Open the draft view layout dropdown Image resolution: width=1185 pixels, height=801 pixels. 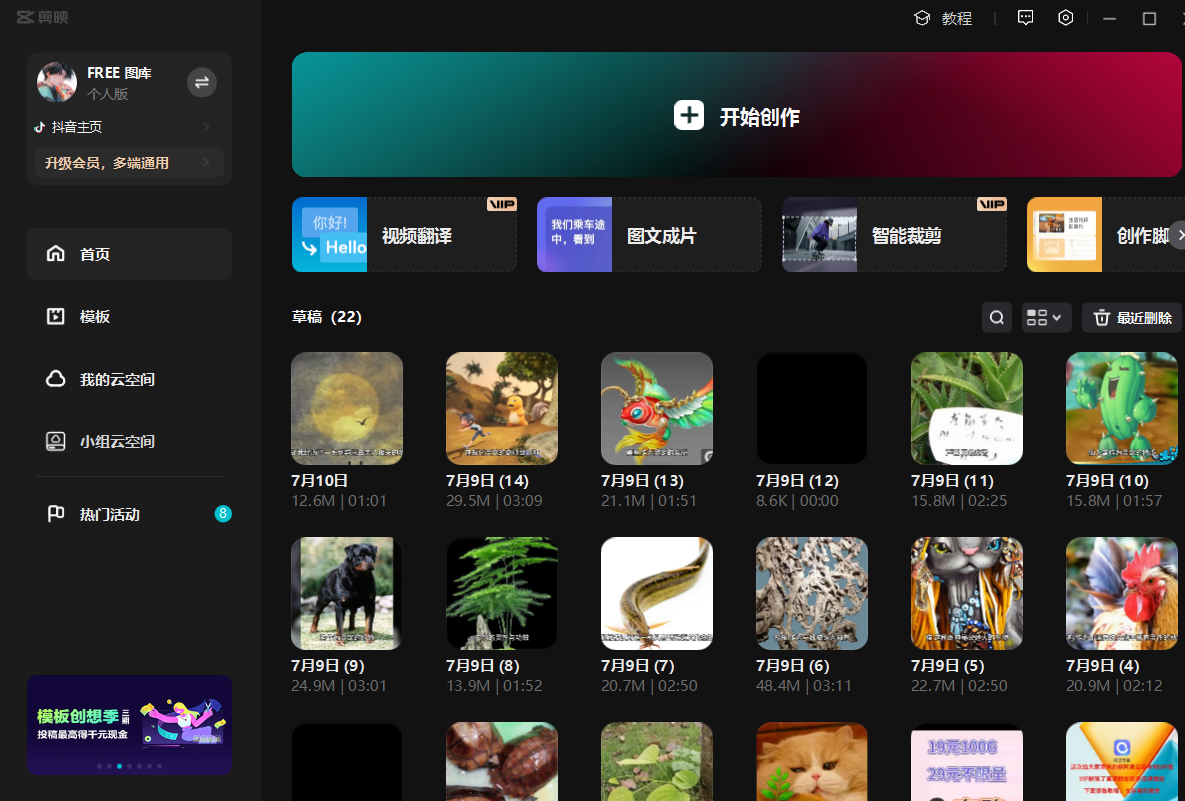tap(1046, 318)
